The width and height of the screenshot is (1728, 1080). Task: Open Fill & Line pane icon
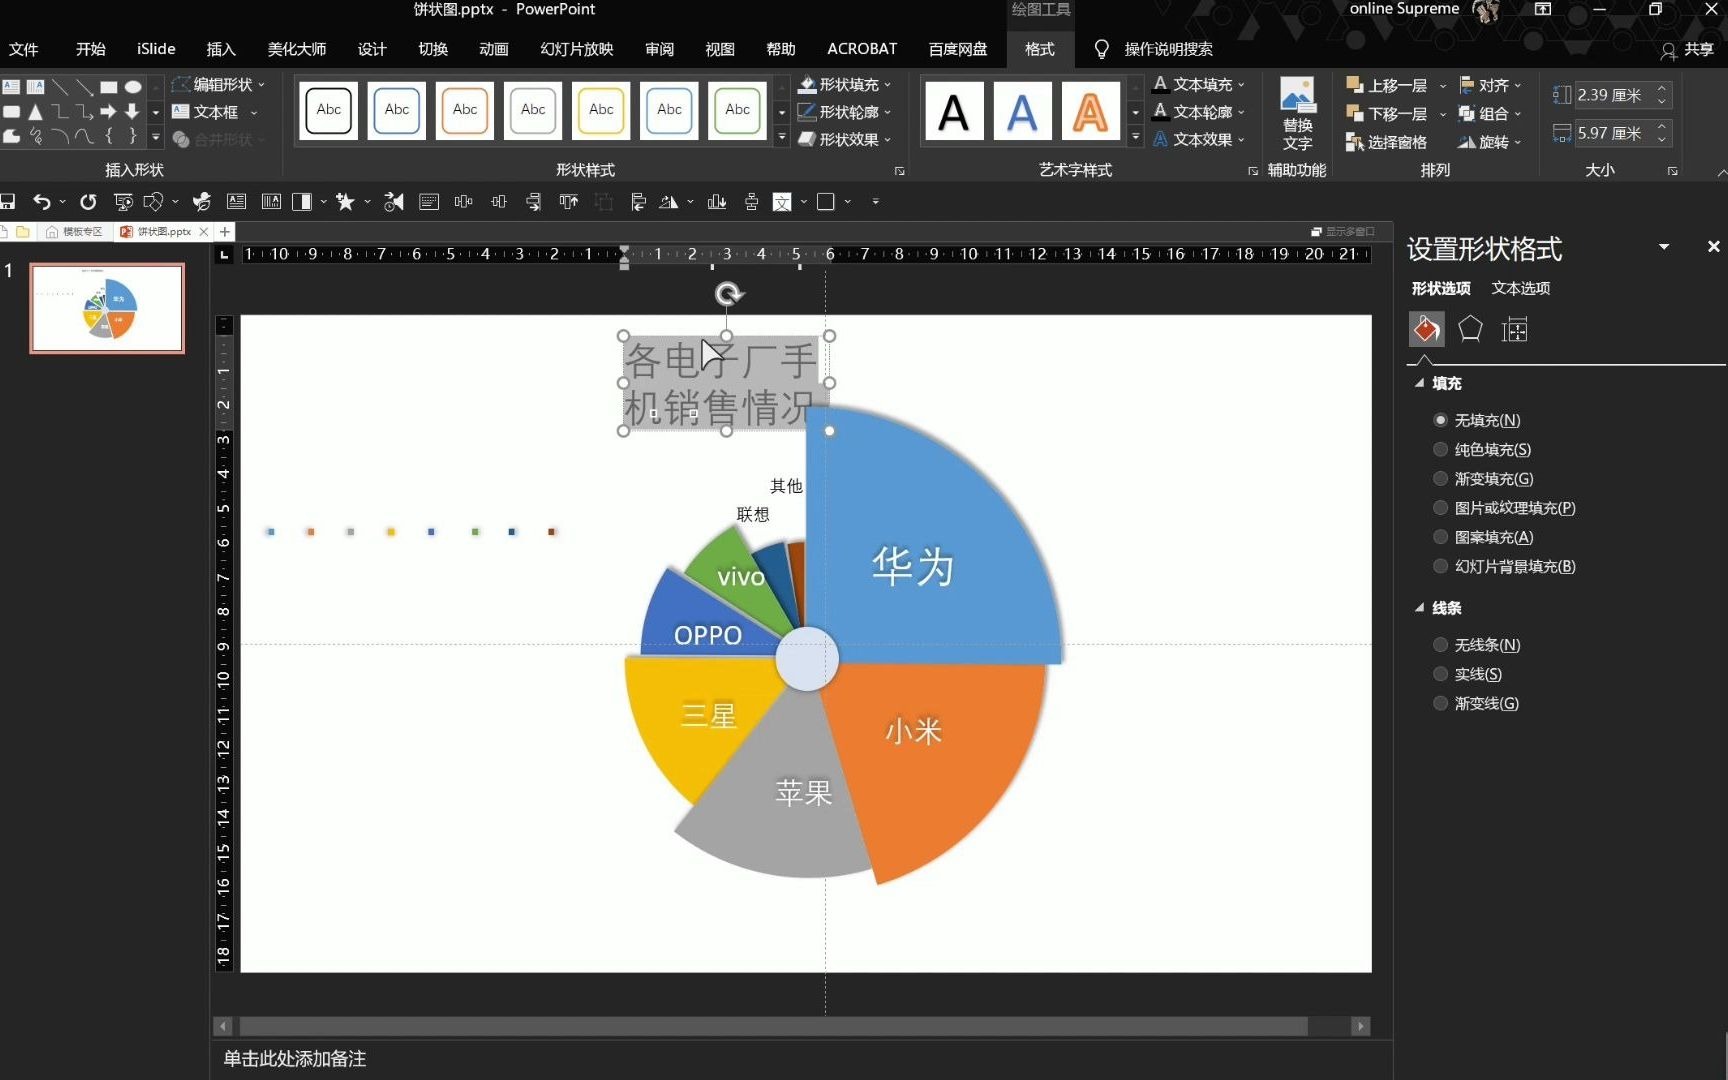point(1426,329)
